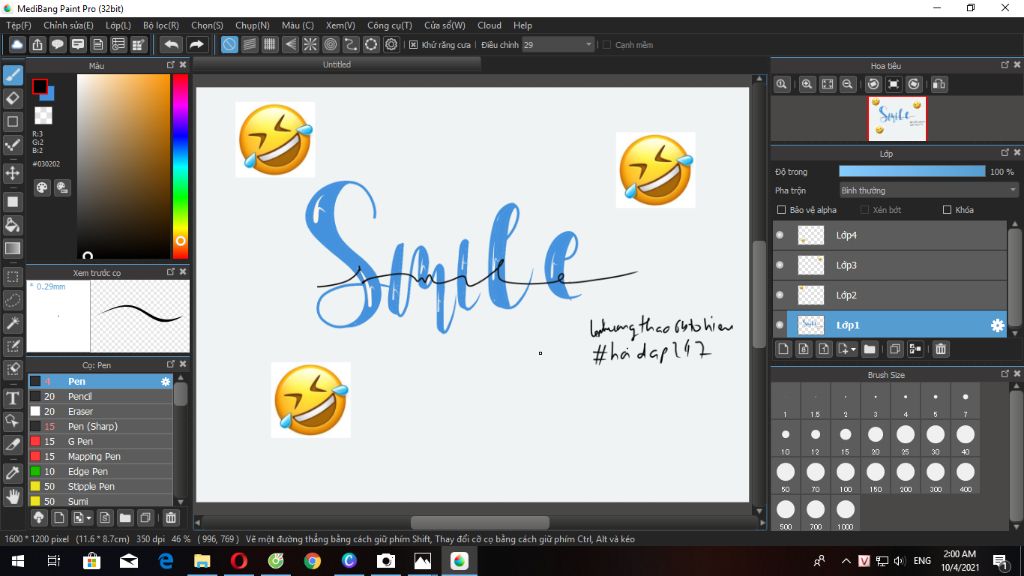The height and width of the screenshot is (576, 1024).
Task: Select the Lasso tool
Action: click(x=13, y=300)
